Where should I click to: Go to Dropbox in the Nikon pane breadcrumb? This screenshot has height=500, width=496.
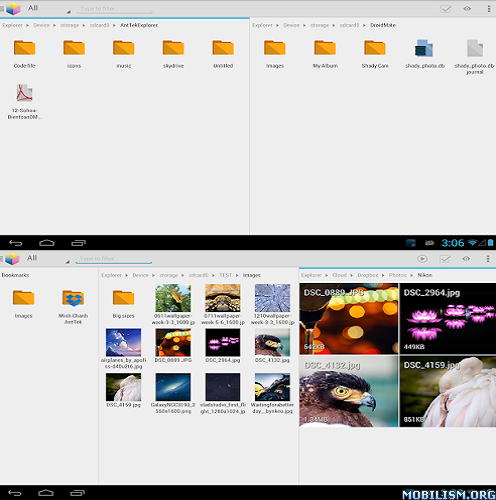point(368,275)
